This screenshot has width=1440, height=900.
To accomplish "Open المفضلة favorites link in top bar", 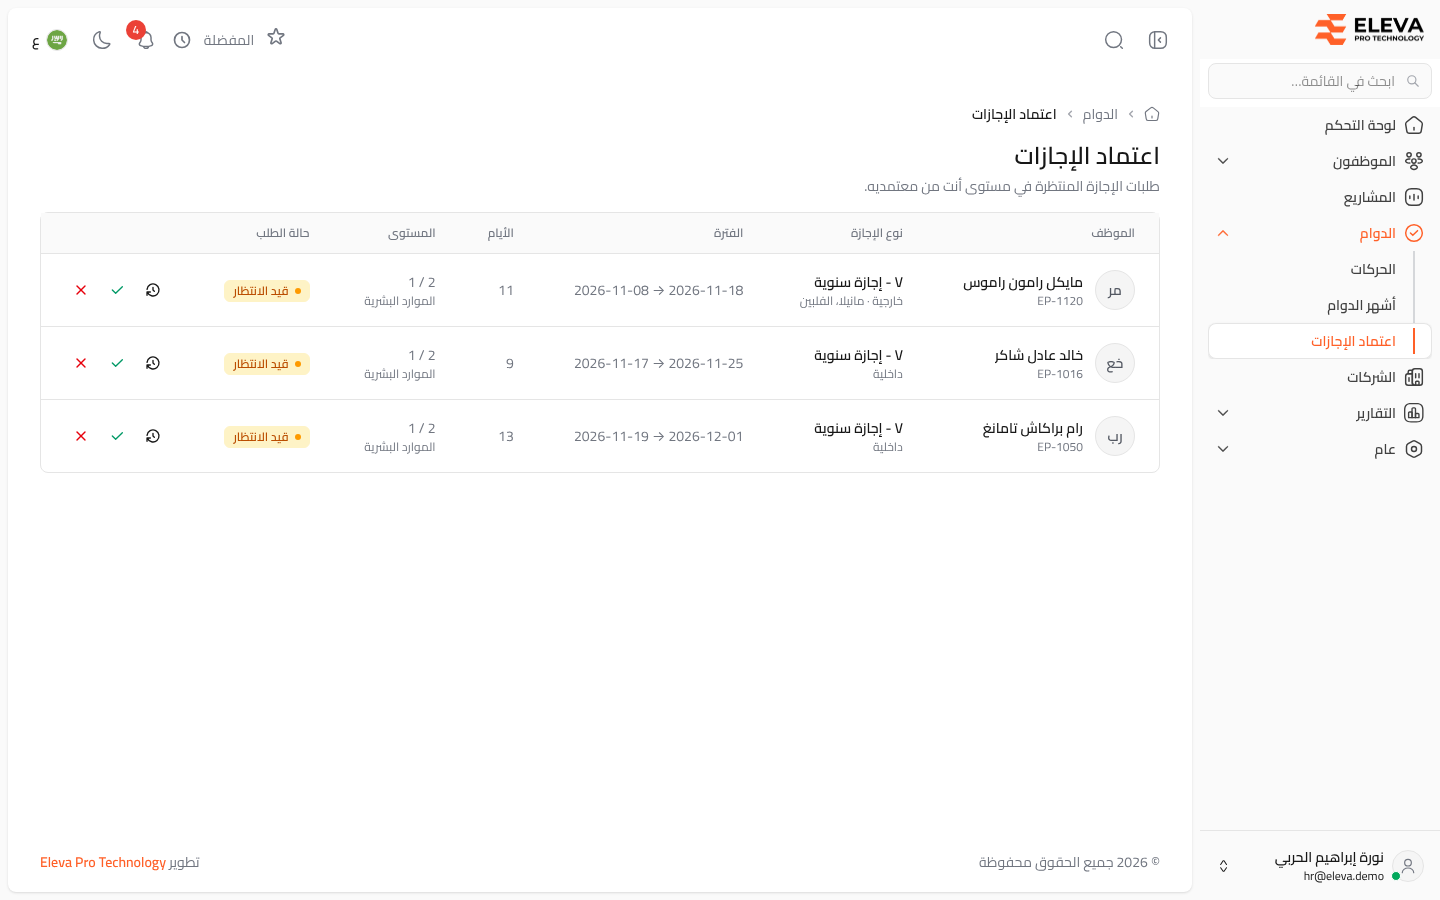I will pos(228,40).
